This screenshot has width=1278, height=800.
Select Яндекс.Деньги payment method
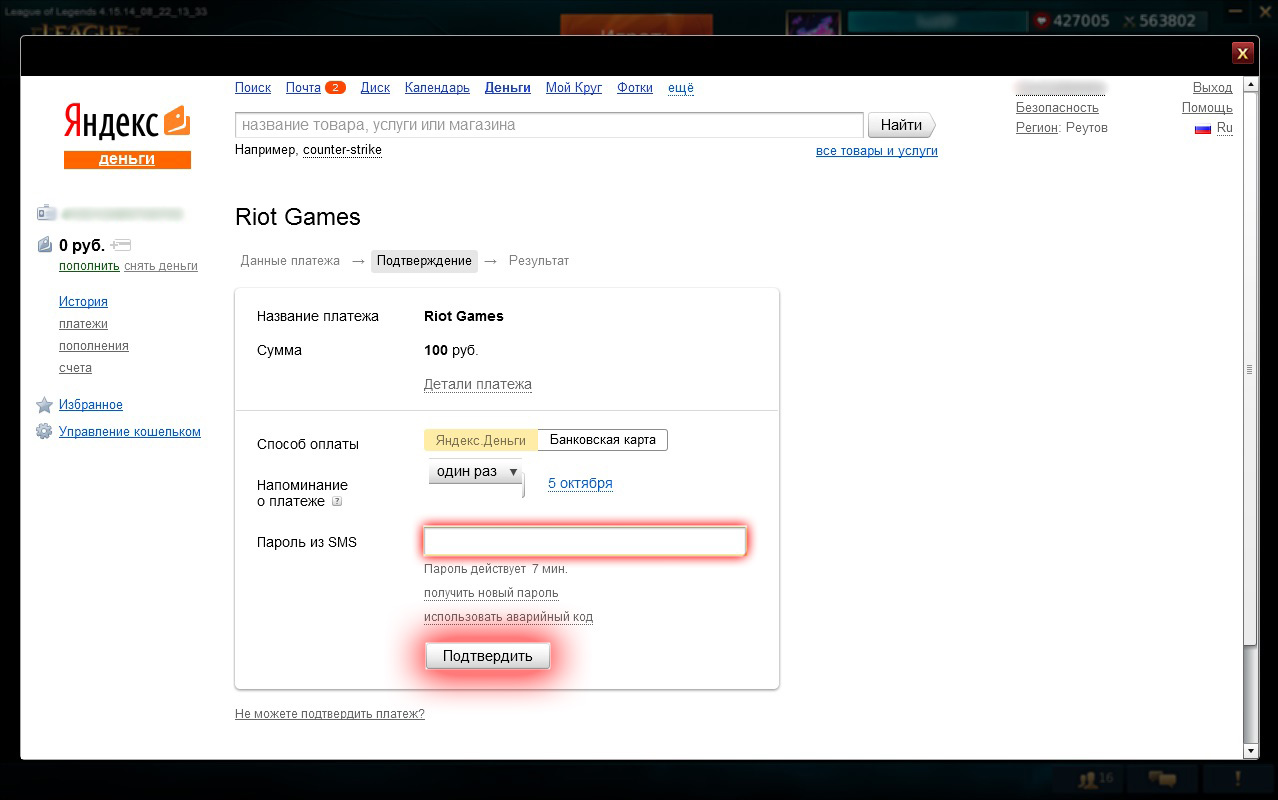click(x=481, y=440)
